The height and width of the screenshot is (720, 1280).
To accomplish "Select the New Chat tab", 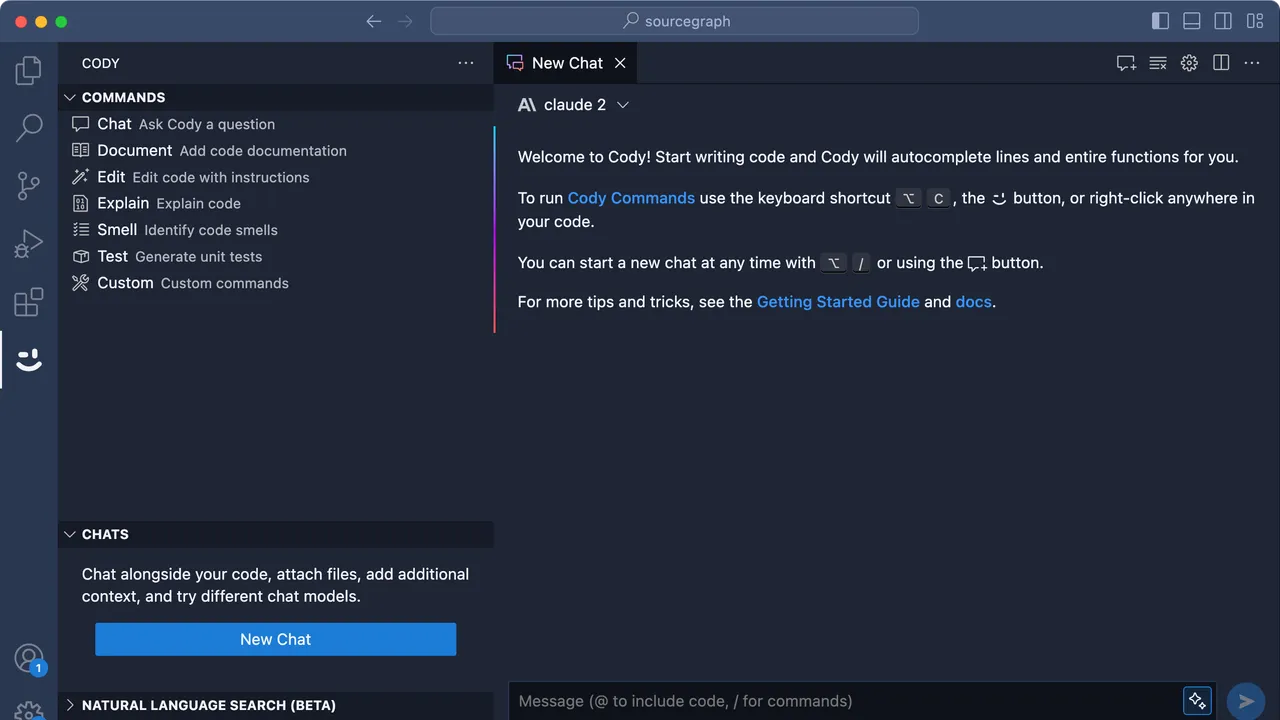I will [x=566, y=63].
